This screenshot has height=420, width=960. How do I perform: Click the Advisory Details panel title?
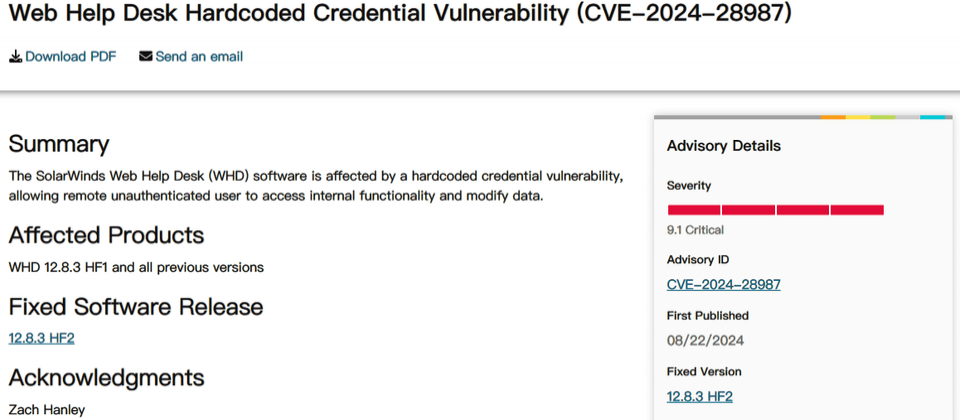coord(724,146)
